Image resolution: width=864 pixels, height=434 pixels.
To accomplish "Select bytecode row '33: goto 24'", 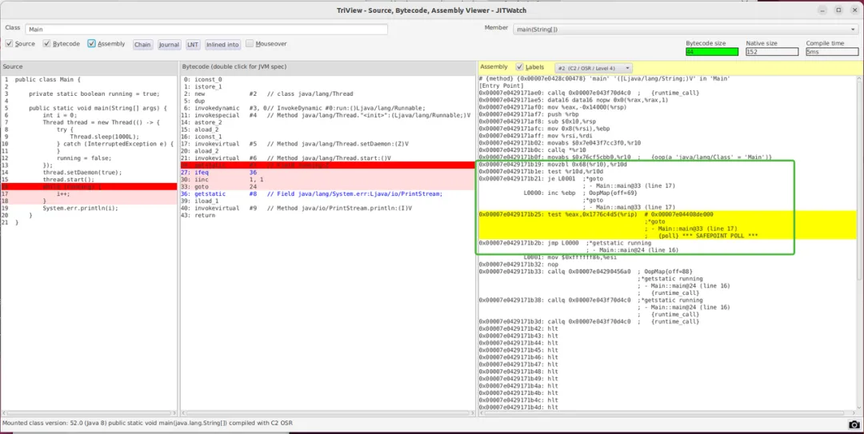I will tap(327, 187).
